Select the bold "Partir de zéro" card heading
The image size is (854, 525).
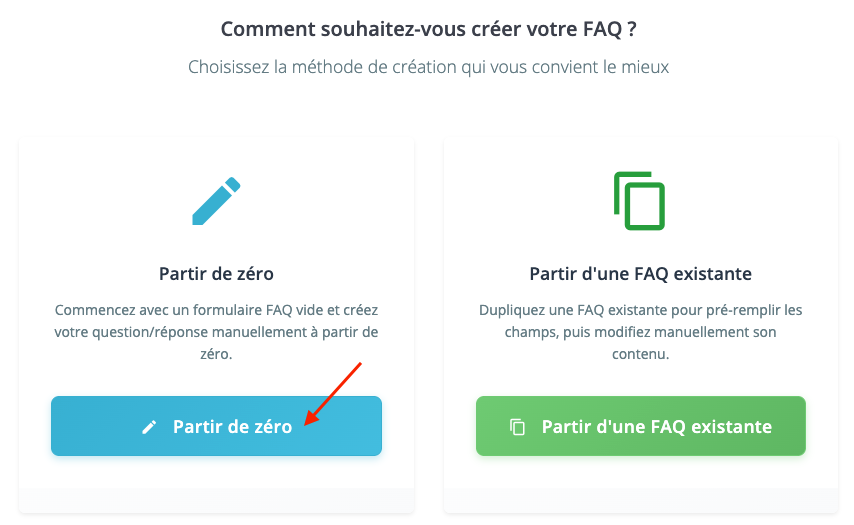click(216, 273)
